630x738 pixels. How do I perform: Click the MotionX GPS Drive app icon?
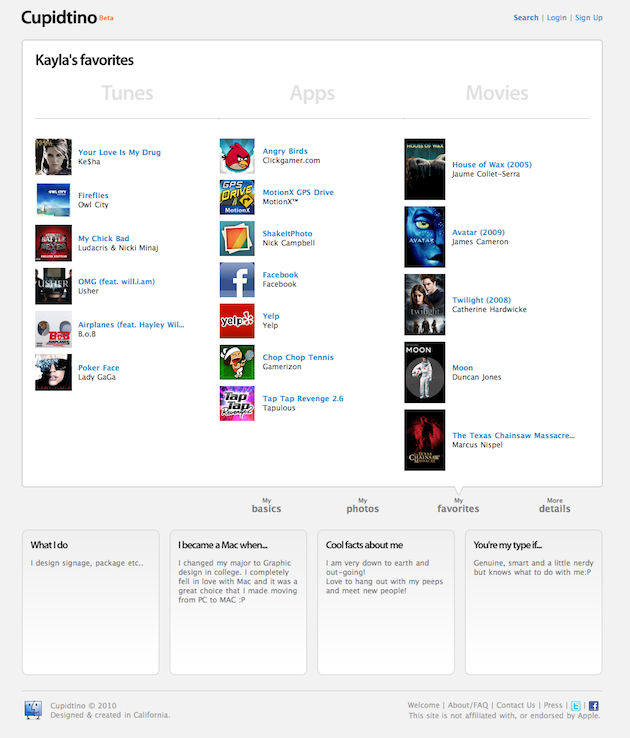click(x=237, y=197)
